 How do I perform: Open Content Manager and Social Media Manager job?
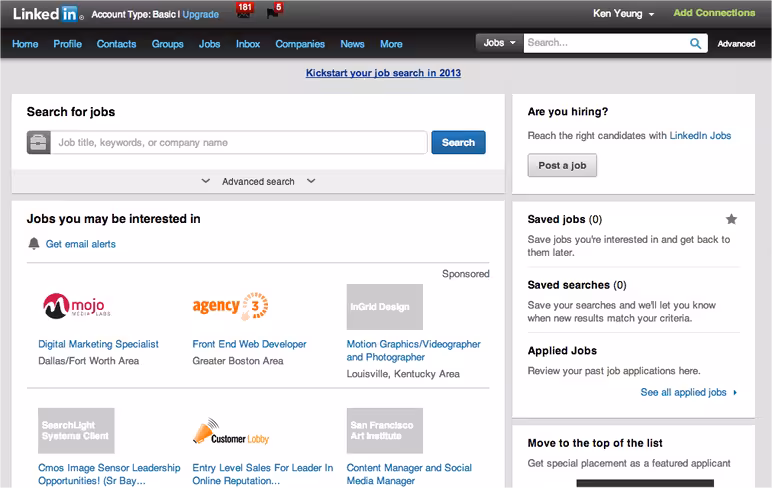pyautogui.click(x=409, y=474)
